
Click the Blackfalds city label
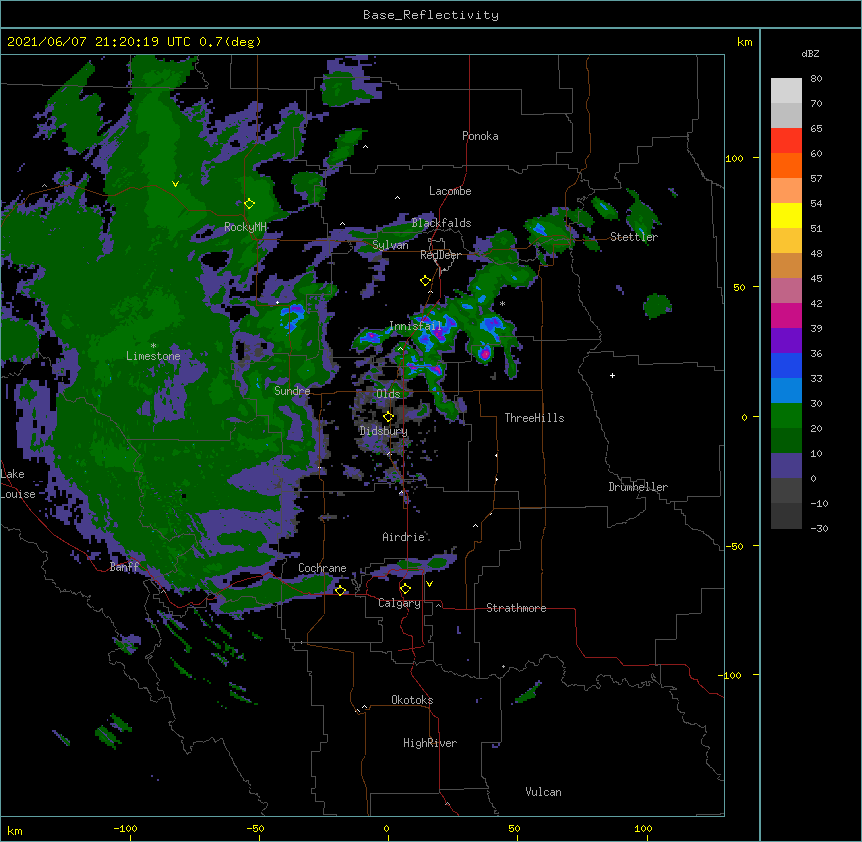[441, 223]
